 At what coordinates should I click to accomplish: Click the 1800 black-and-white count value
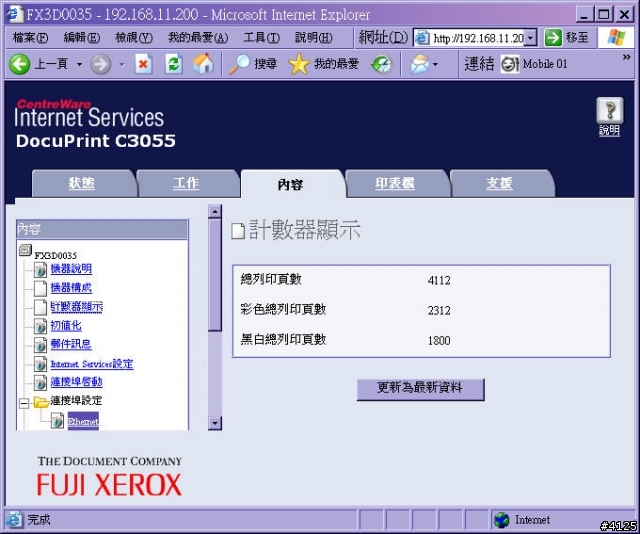(x=439, y=340)
